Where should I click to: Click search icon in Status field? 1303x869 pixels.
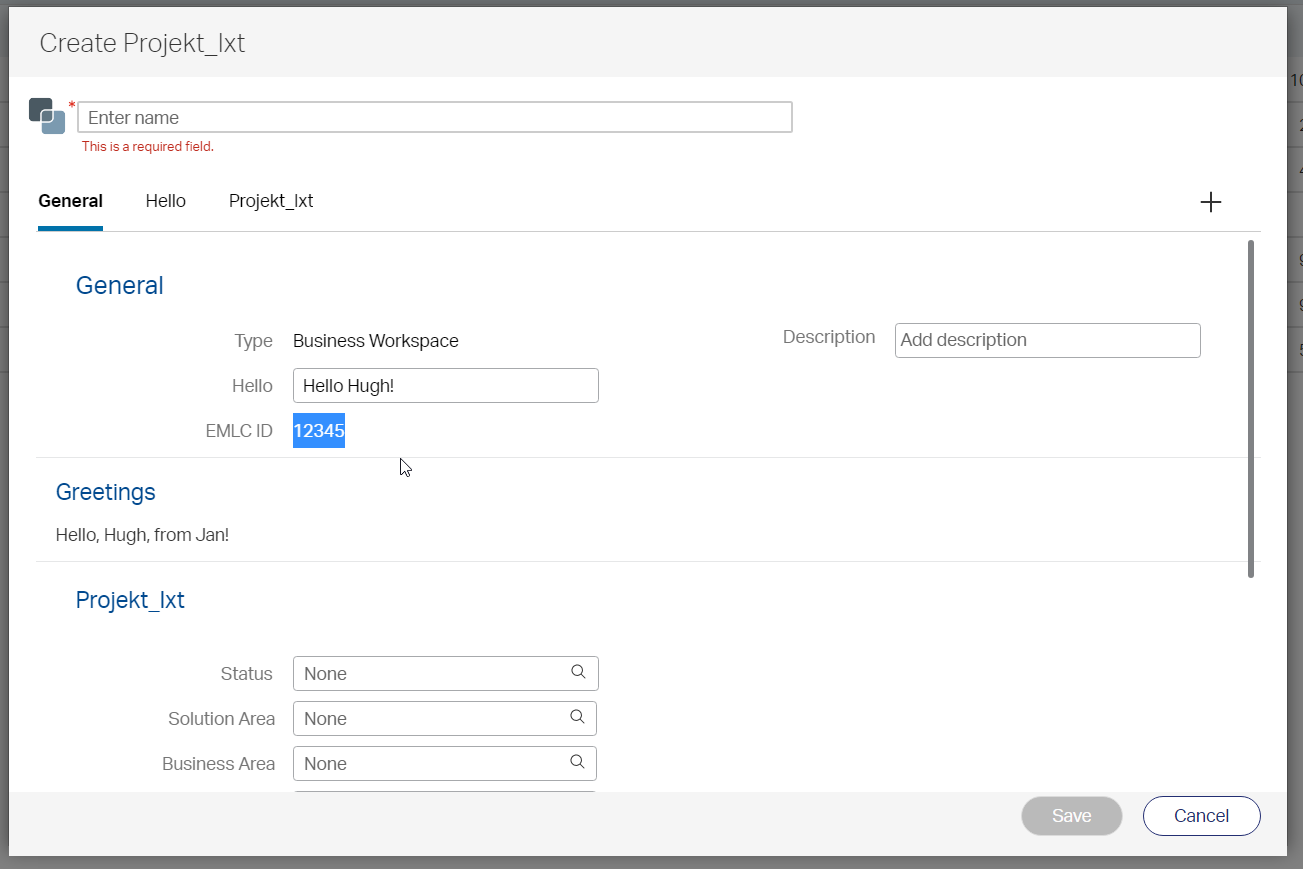(x=578, y=672)
